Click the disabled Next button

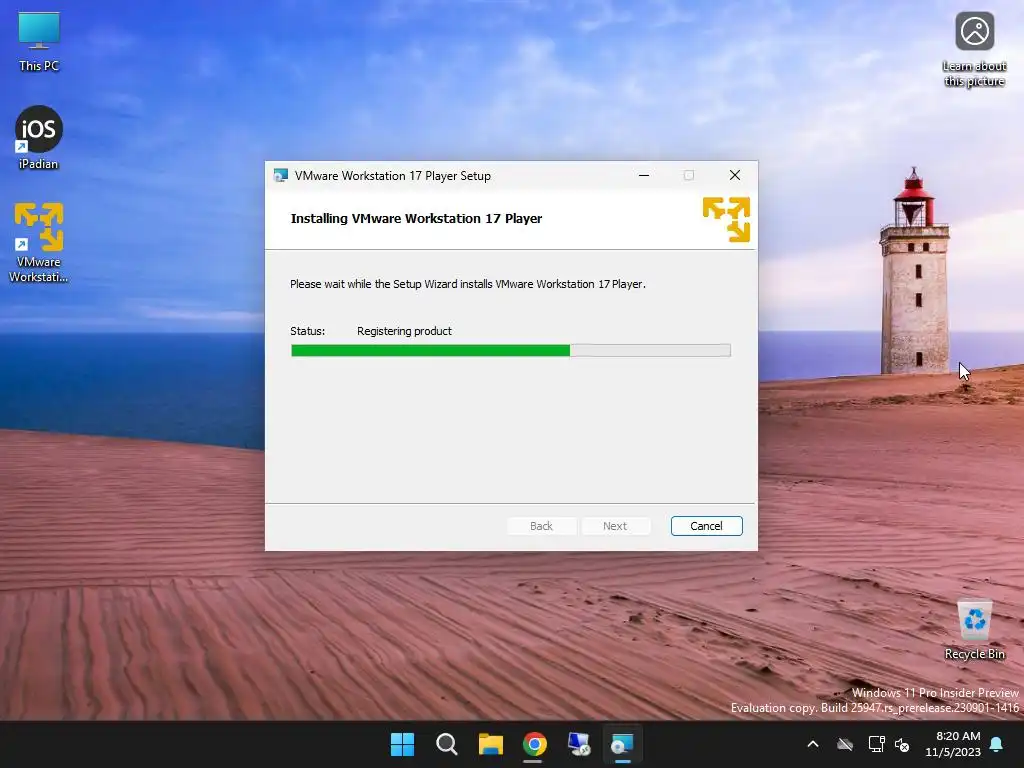pyautogui.click(x=615, y=526)
